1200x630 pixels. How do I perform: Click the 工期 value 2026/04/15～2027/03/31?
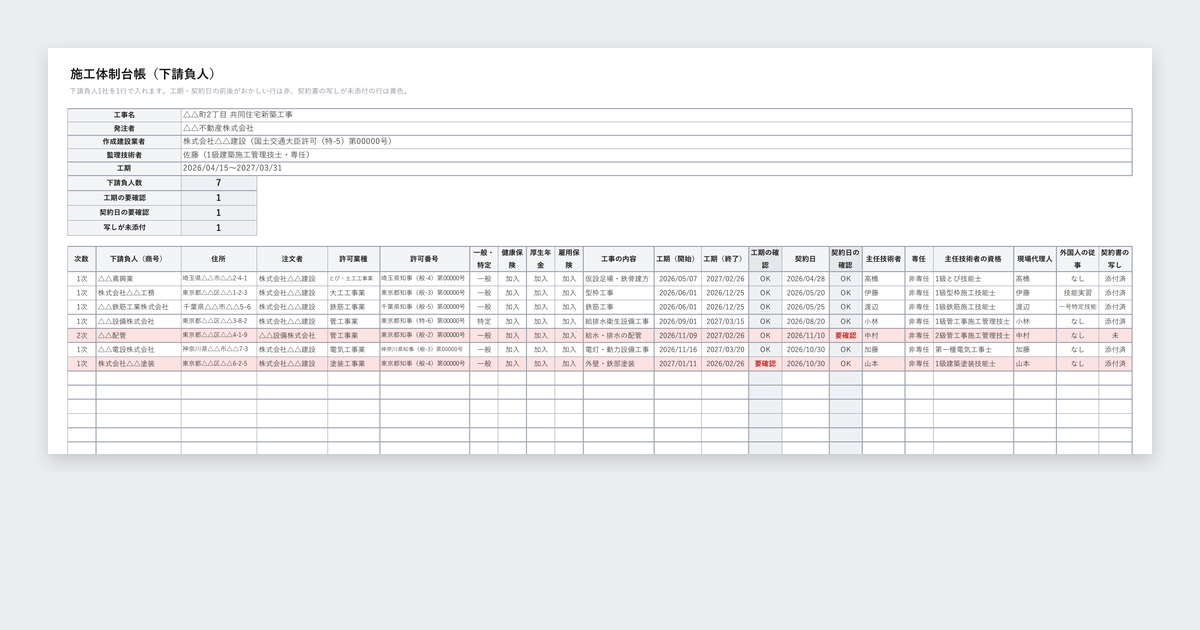tap(657, 169)
